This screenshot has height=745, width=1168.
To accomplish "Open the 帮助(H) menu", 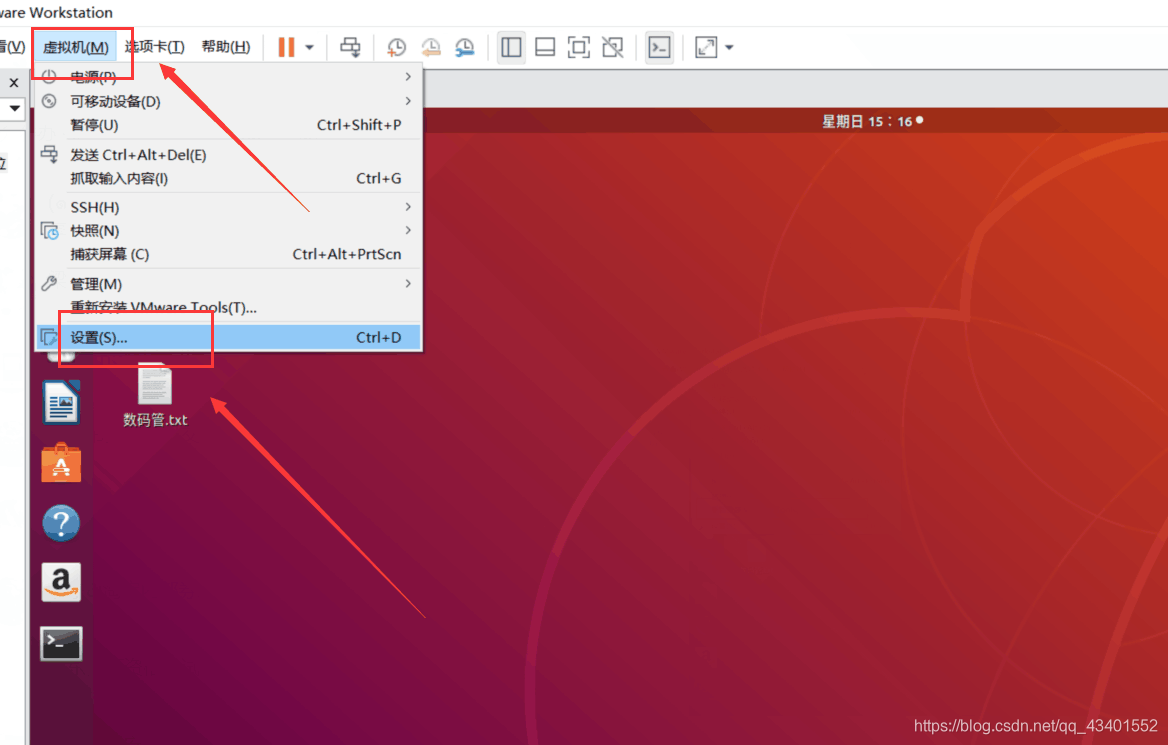I will click(226, 47).
